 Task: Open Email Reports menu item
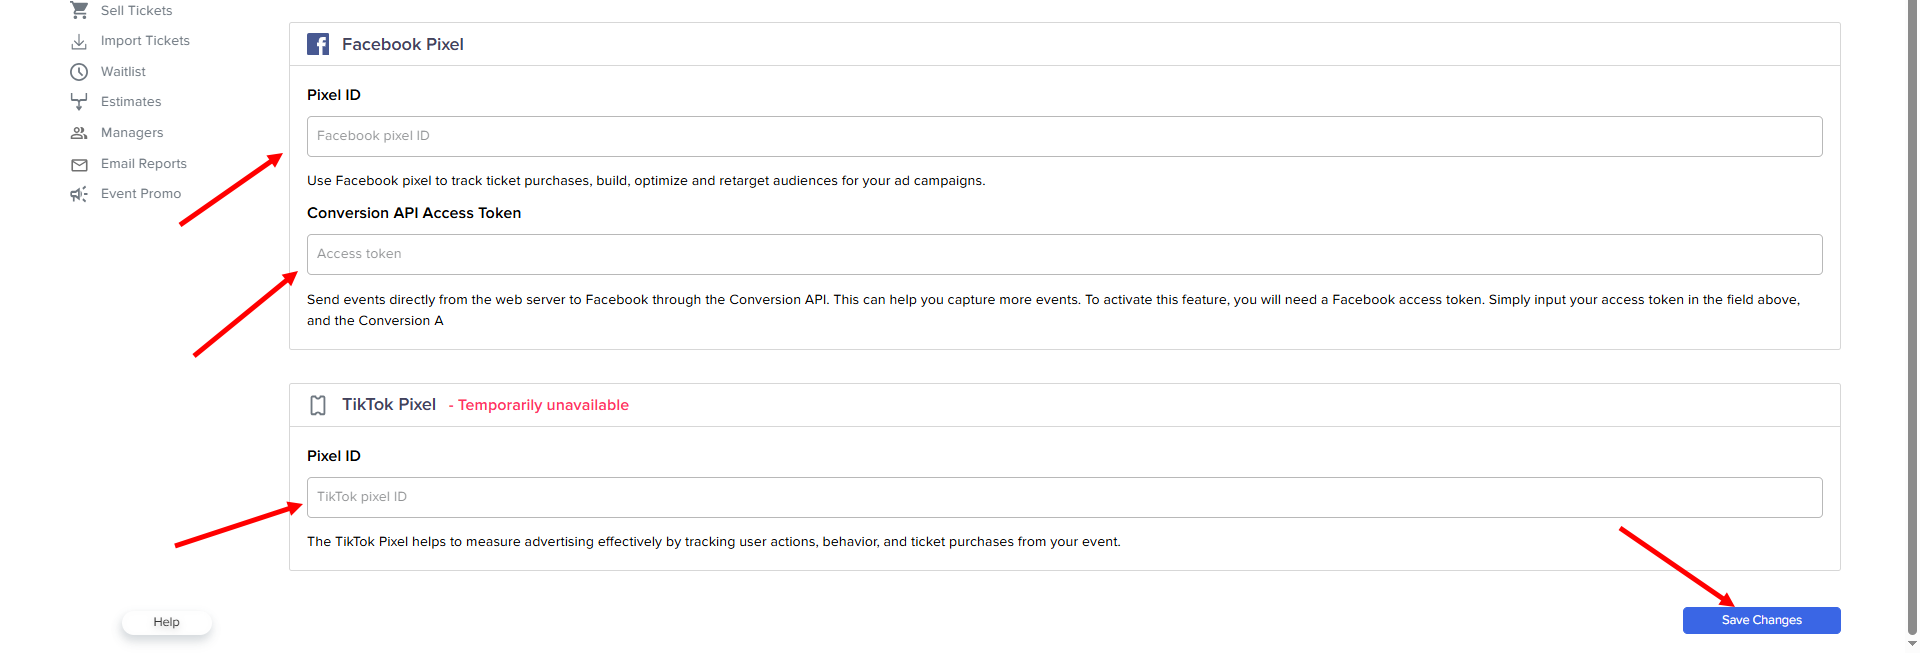coord(144,164)
